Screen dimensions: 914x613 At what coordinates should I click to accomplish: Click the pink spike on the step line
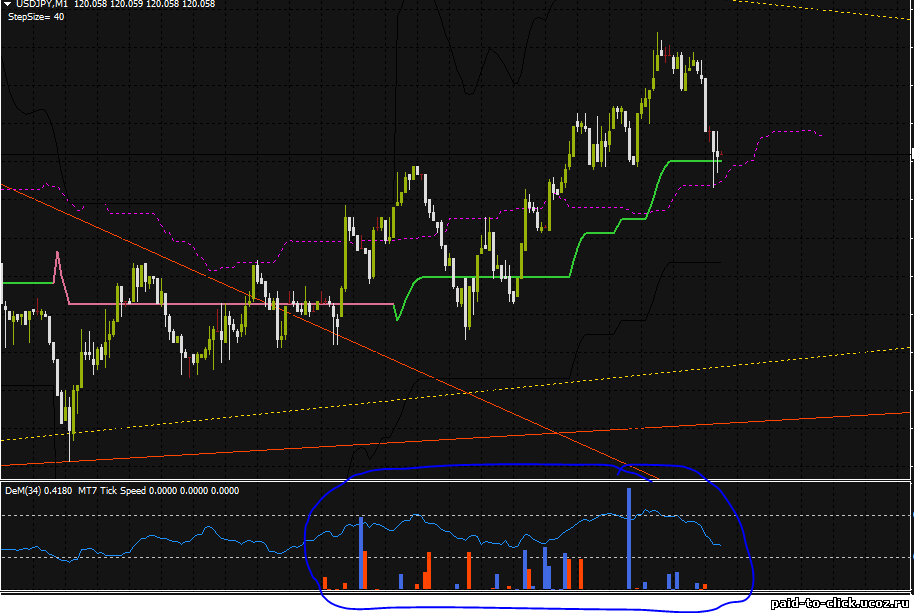[58, 258]
